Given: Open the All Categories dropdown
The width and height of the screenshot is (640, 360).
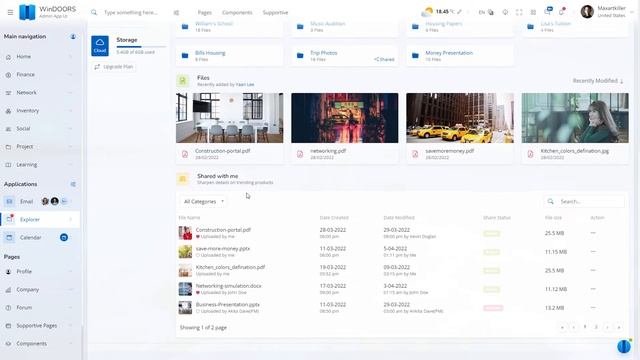Looking at the screenshot, I should 203,202.
